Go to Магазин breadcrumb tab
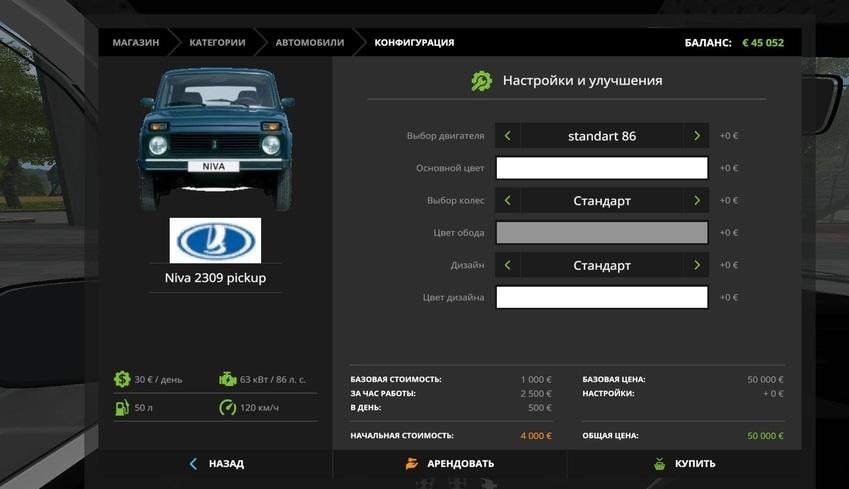This screenshot has width=849, height=489. pos(135,43)
